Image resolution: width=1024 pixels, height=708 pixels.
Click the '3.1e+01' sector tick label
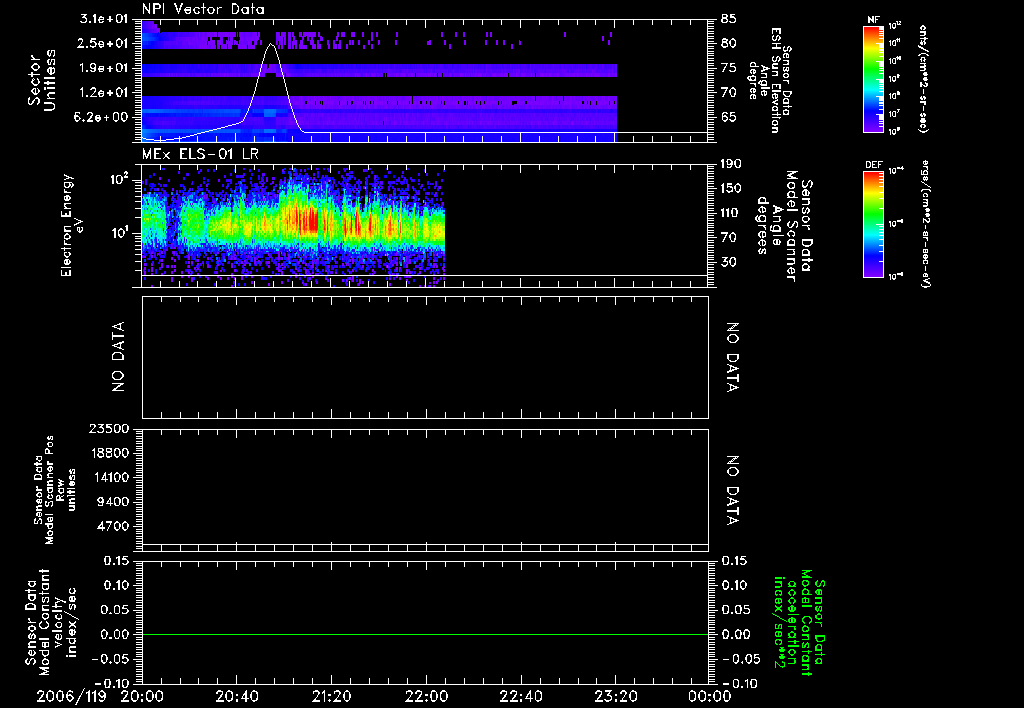[x=103, y=18]
